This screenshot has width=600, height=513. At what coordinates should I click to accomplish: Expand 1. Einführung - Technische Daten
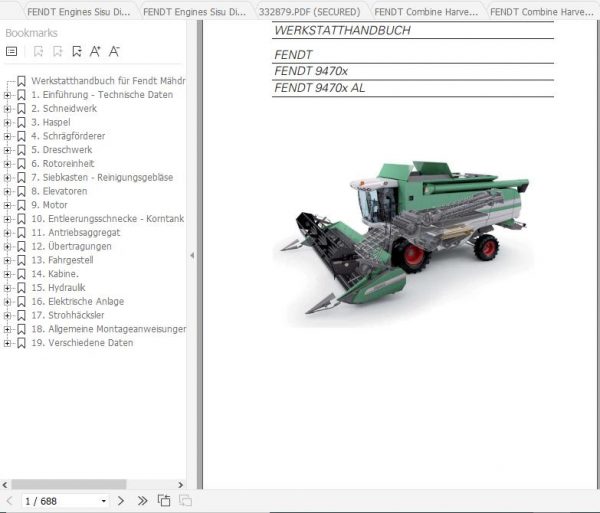tap(7, 95)
